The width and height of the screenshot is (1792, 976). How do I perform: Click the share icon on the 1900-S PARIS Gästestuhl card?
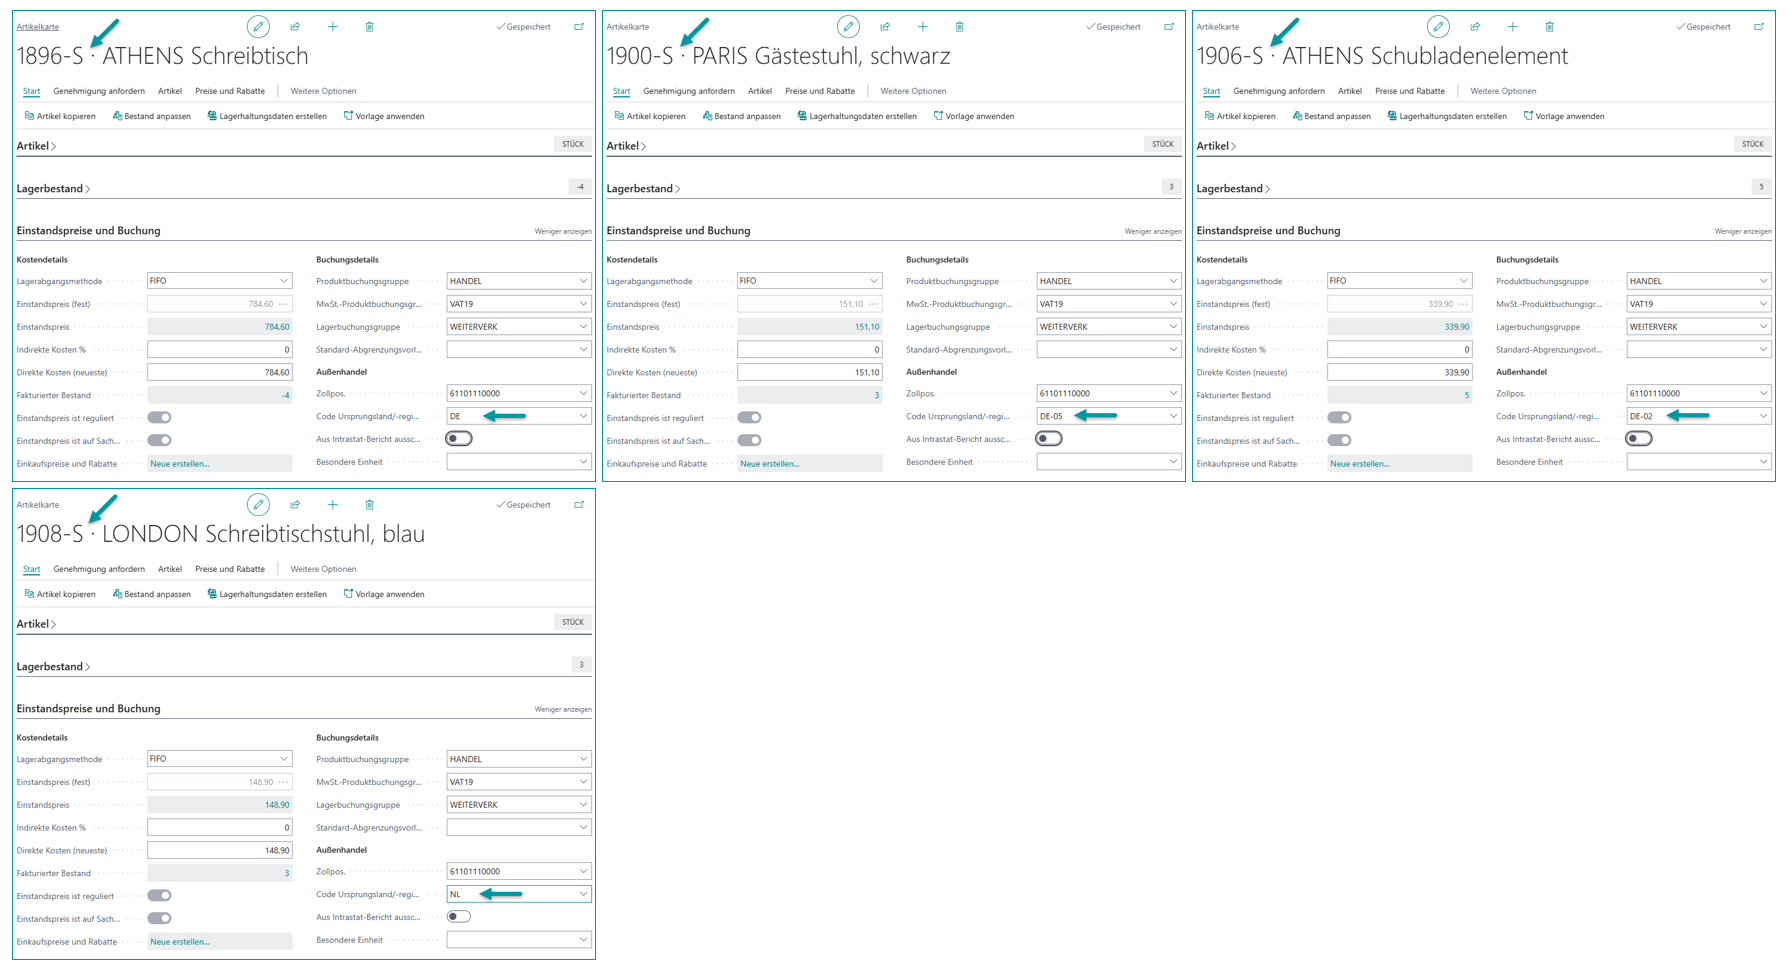885,27
